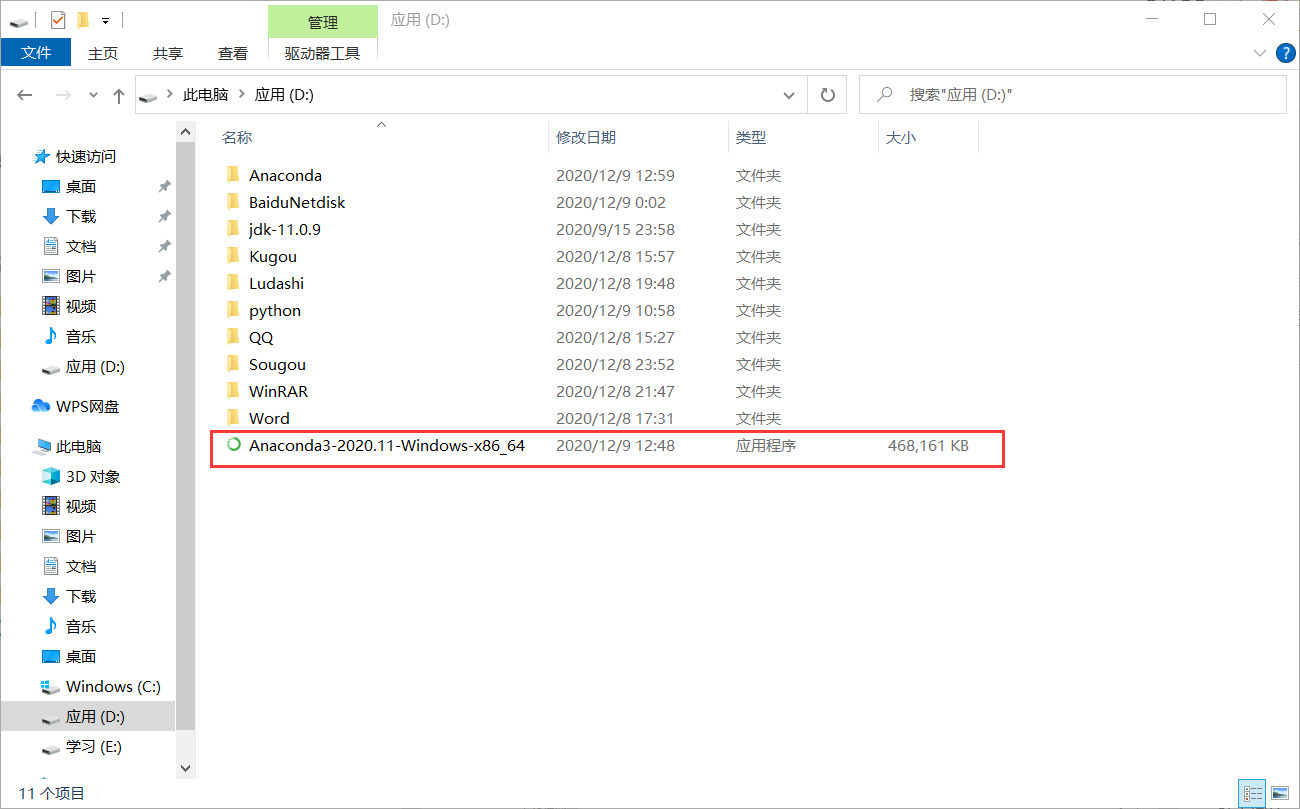The image size is (1300, 809).
Task: Click 应用 (D:) in the address bar
Action: pyautogui.click(x=284, y=95)
